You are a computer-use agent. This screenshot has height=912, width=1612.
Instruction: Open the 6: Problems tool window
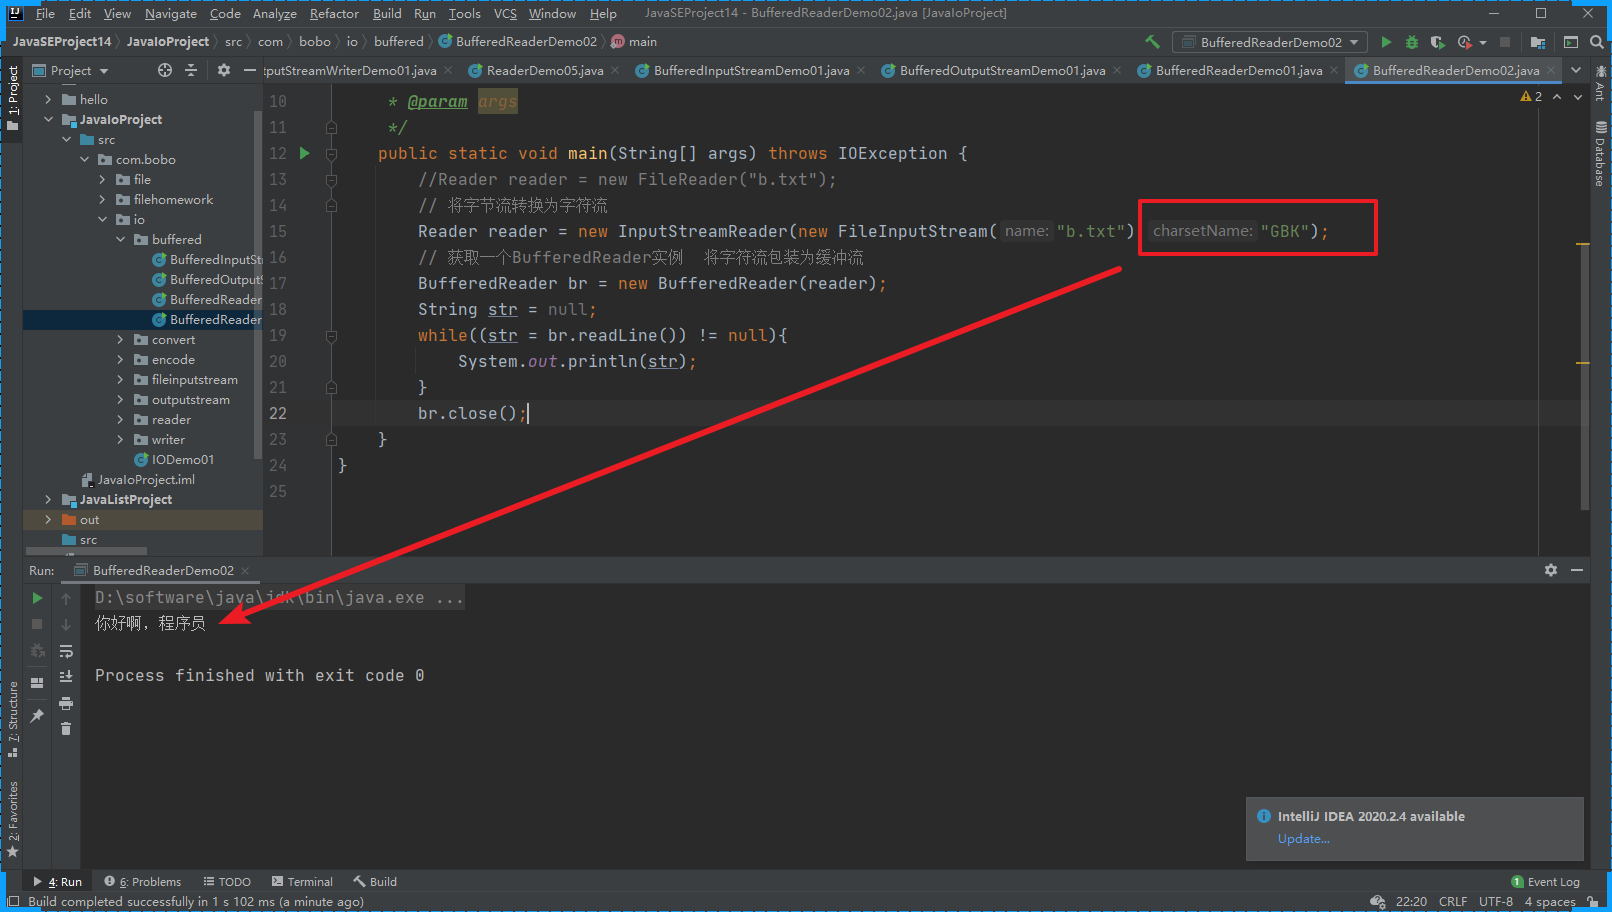143,881
